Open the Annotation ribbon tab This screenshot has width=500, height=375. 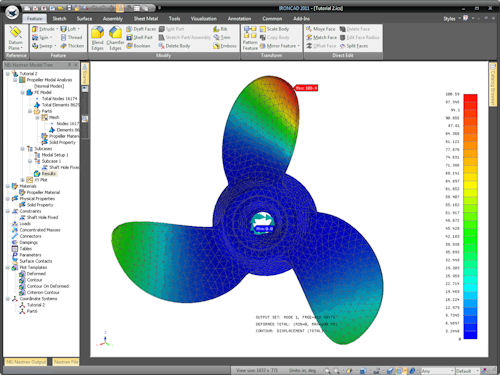239,19
